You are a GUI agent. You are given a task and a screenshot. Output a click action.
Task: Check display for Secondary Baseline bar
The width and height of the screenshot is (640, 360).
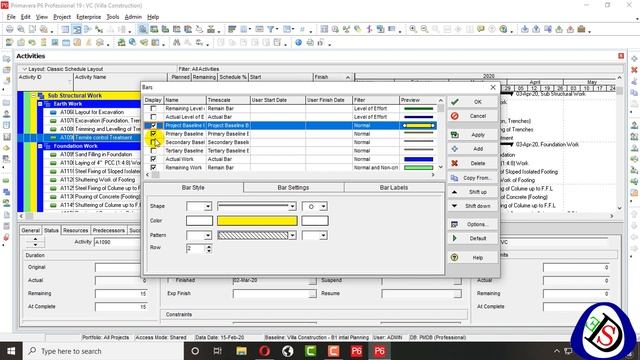click(153, 142)
